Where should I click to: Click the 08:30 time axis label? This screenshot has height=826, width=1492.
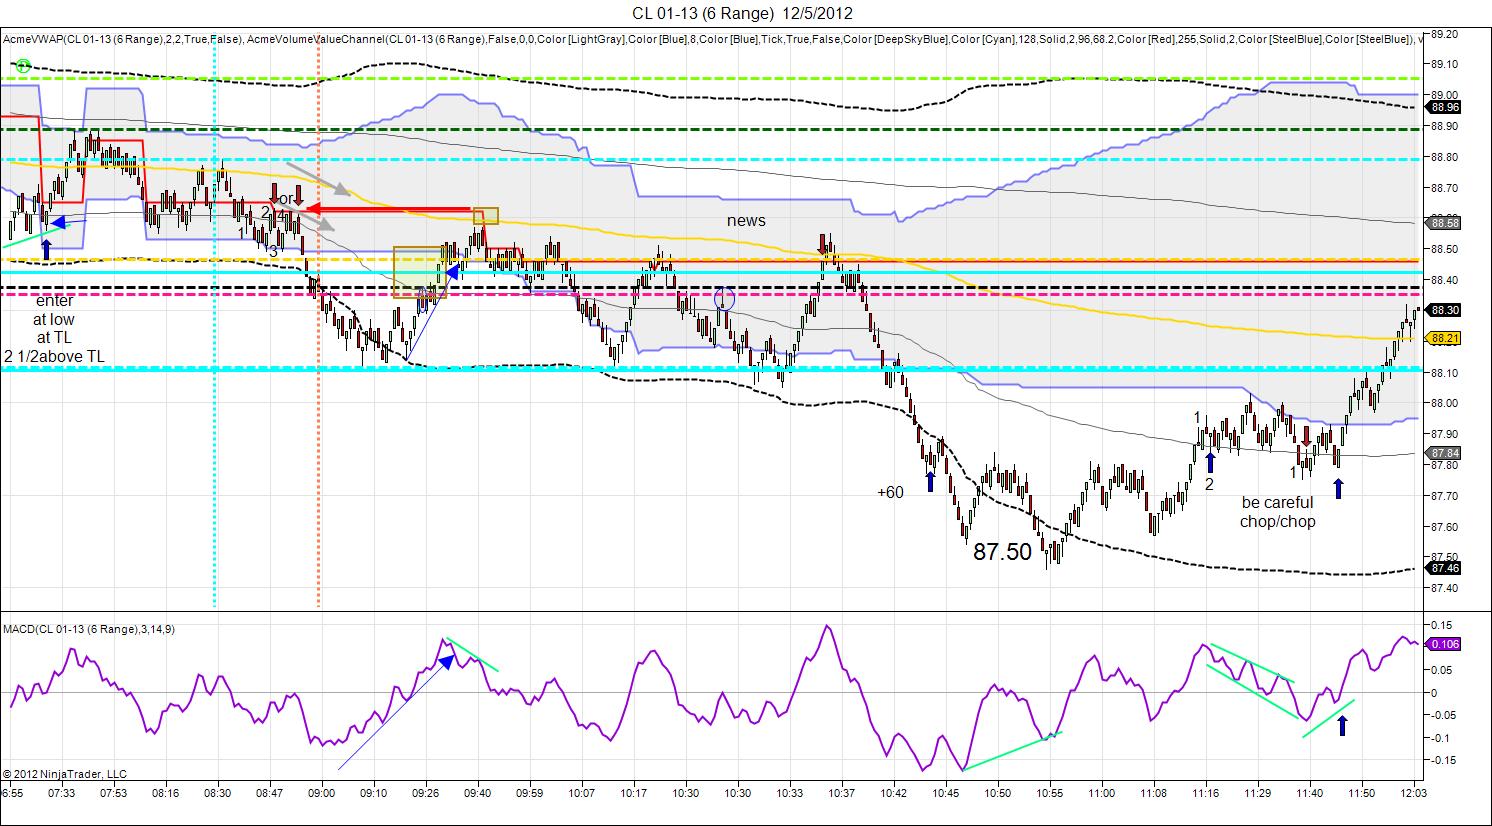(x=217, y=793)
